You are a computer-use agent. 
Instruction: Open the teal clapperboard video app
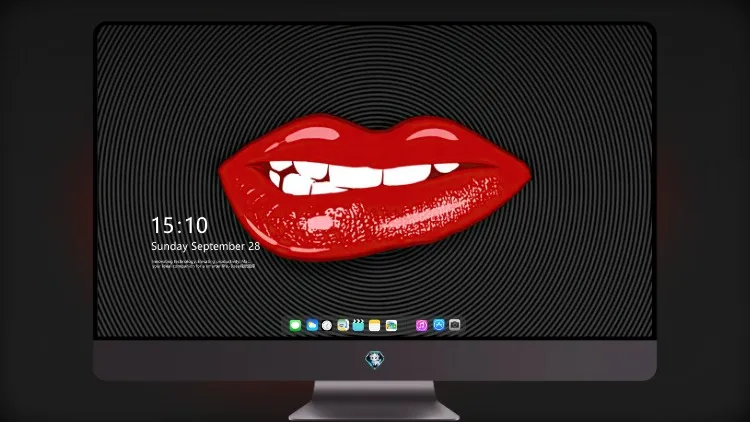coord(358,325)
